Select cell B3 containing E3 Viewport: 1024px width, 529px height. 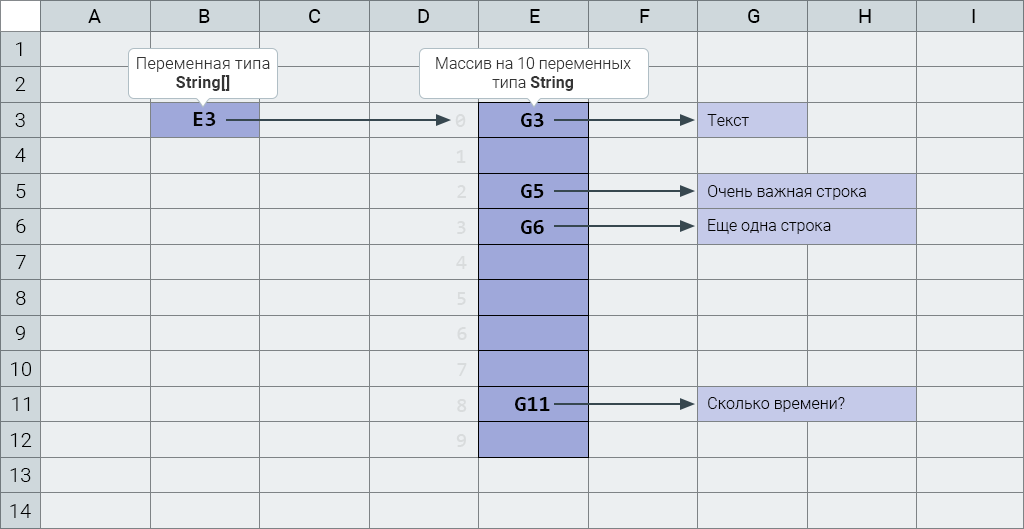pyautogui.click(x=205, y=120)
